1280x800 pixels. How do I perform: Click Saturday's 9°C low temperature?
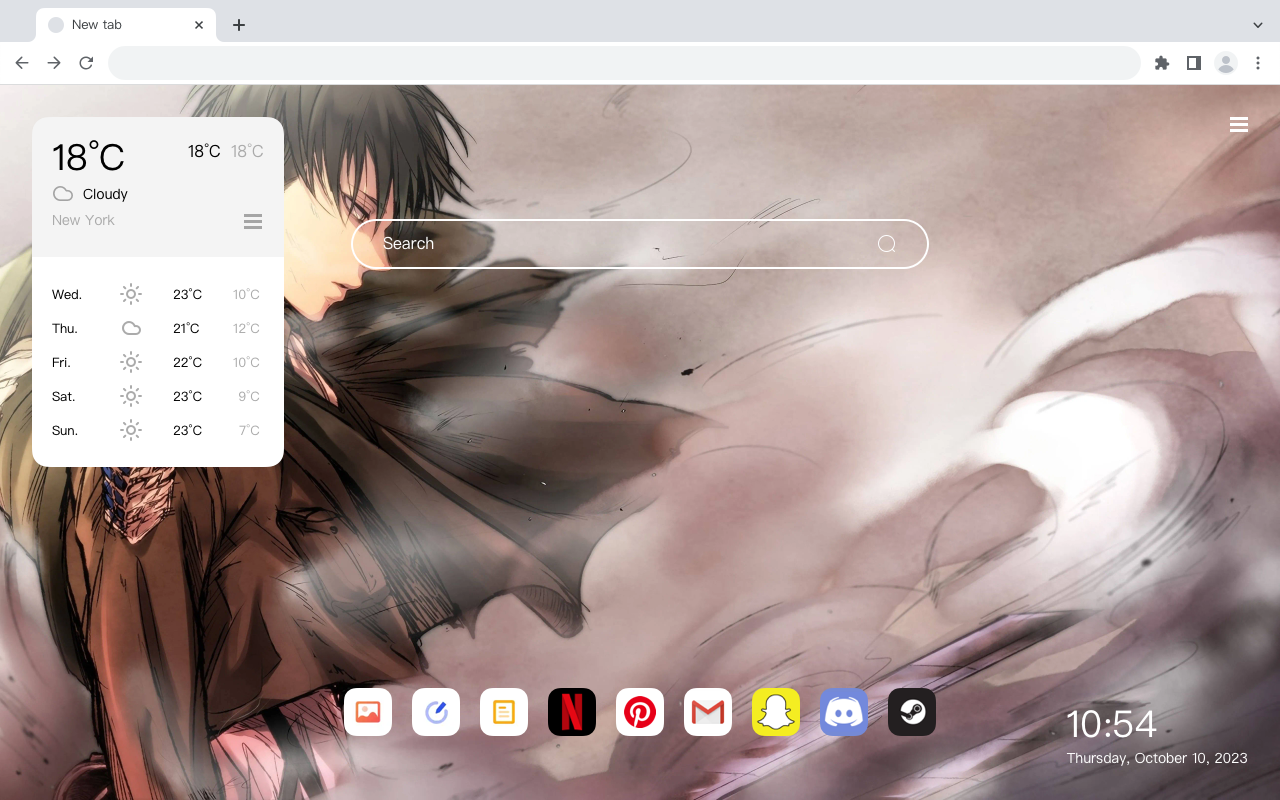(249, 396)
